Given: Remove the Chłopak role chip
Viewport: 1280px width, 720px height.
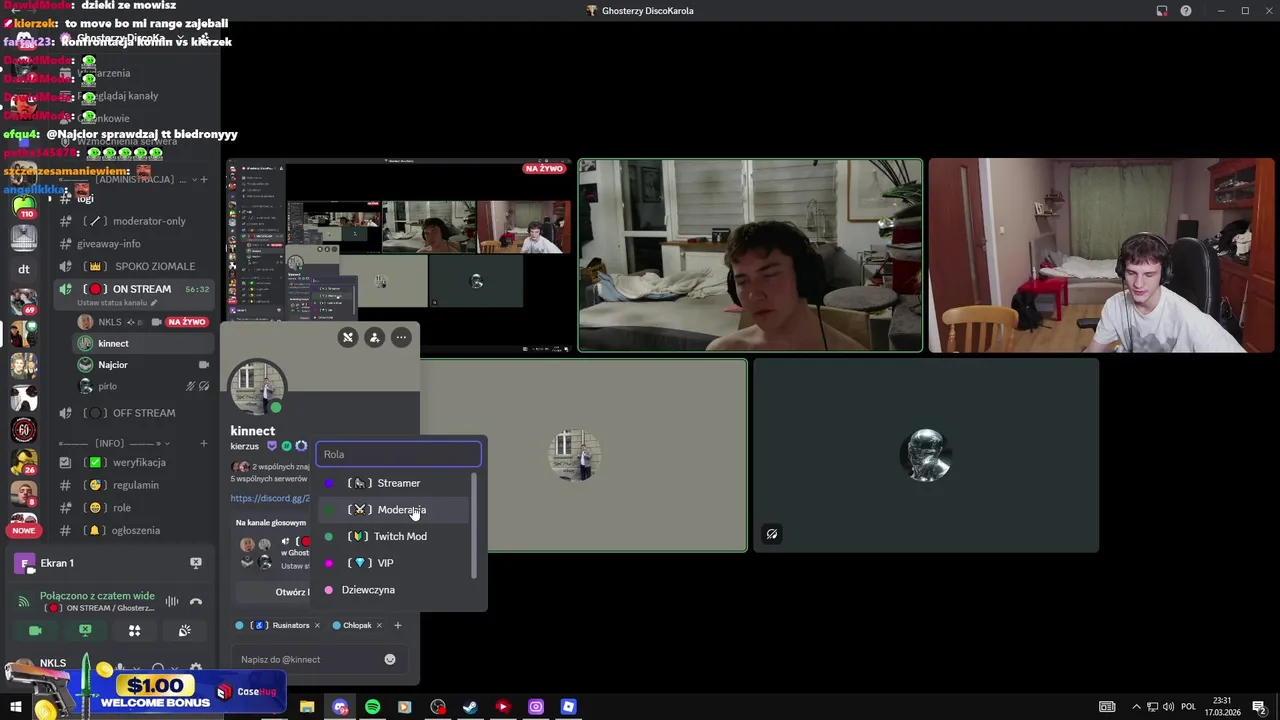Looking at the screenshot, I should (x=379, y=625).
